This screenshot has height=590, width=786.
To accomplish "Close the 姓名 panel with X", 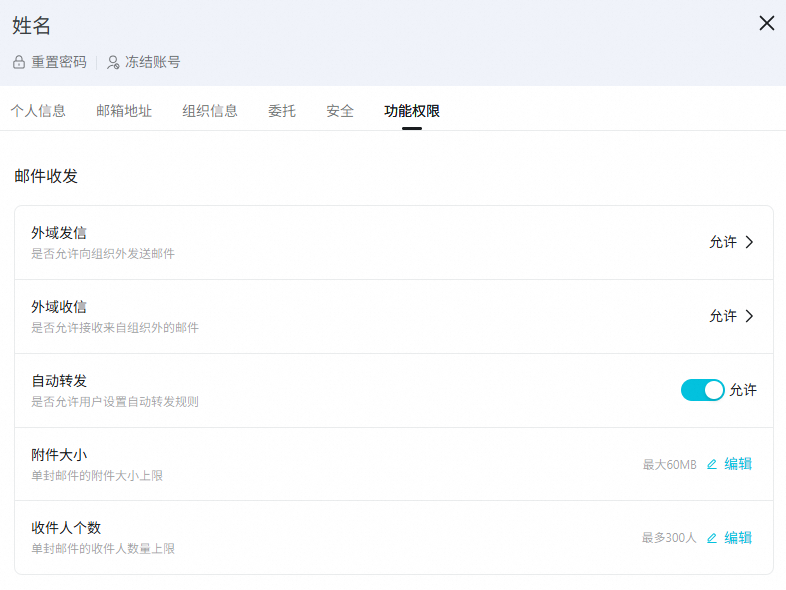I will click(766, 23).
